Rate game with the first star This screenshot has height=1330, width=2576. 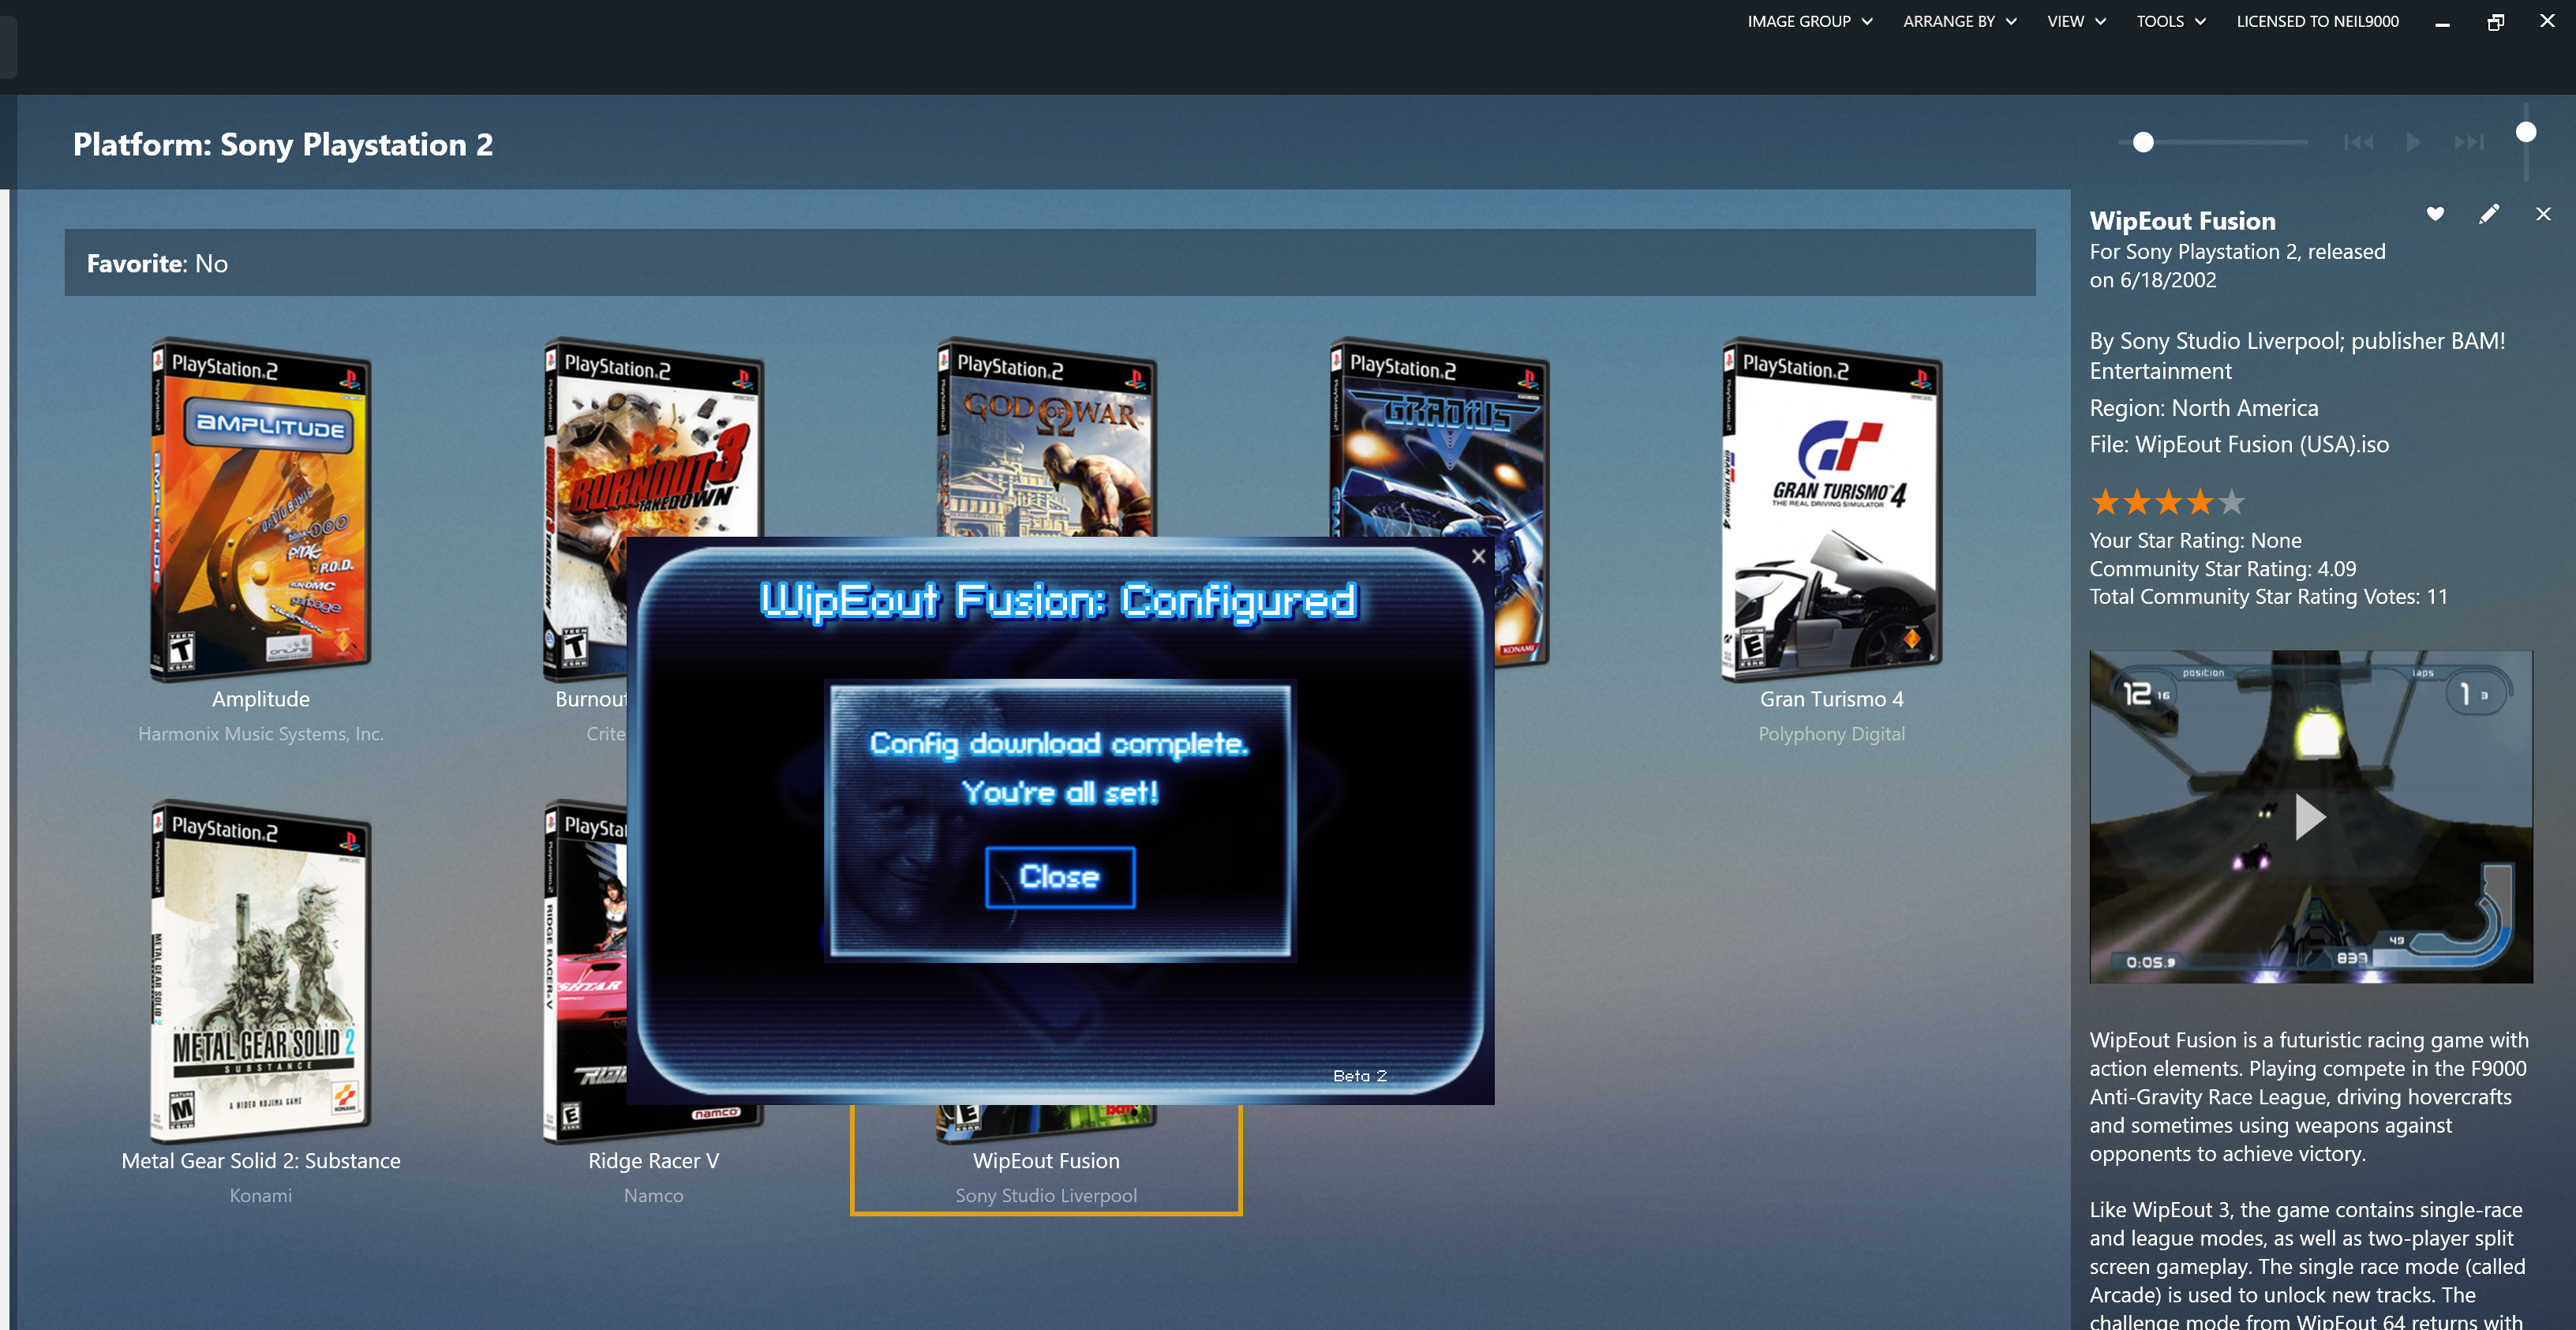pos(2105,501)
